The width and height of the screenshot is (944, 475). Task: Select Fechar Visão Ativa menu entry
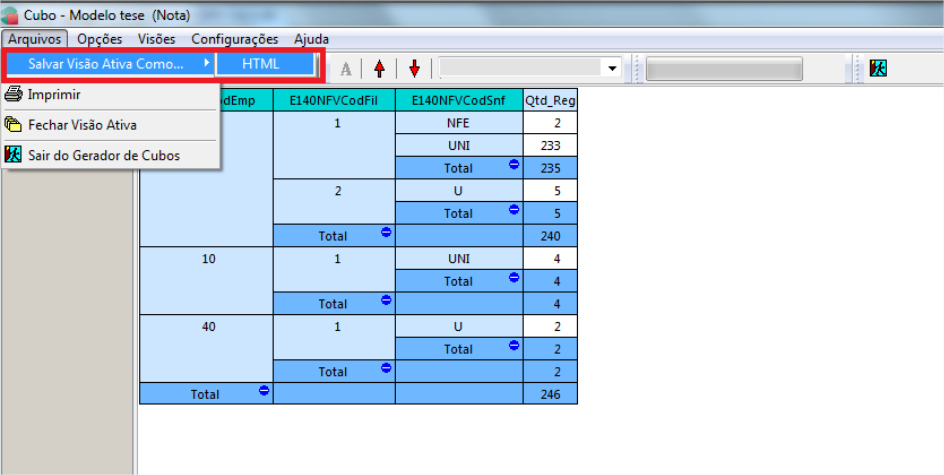[x=82, y=125]
